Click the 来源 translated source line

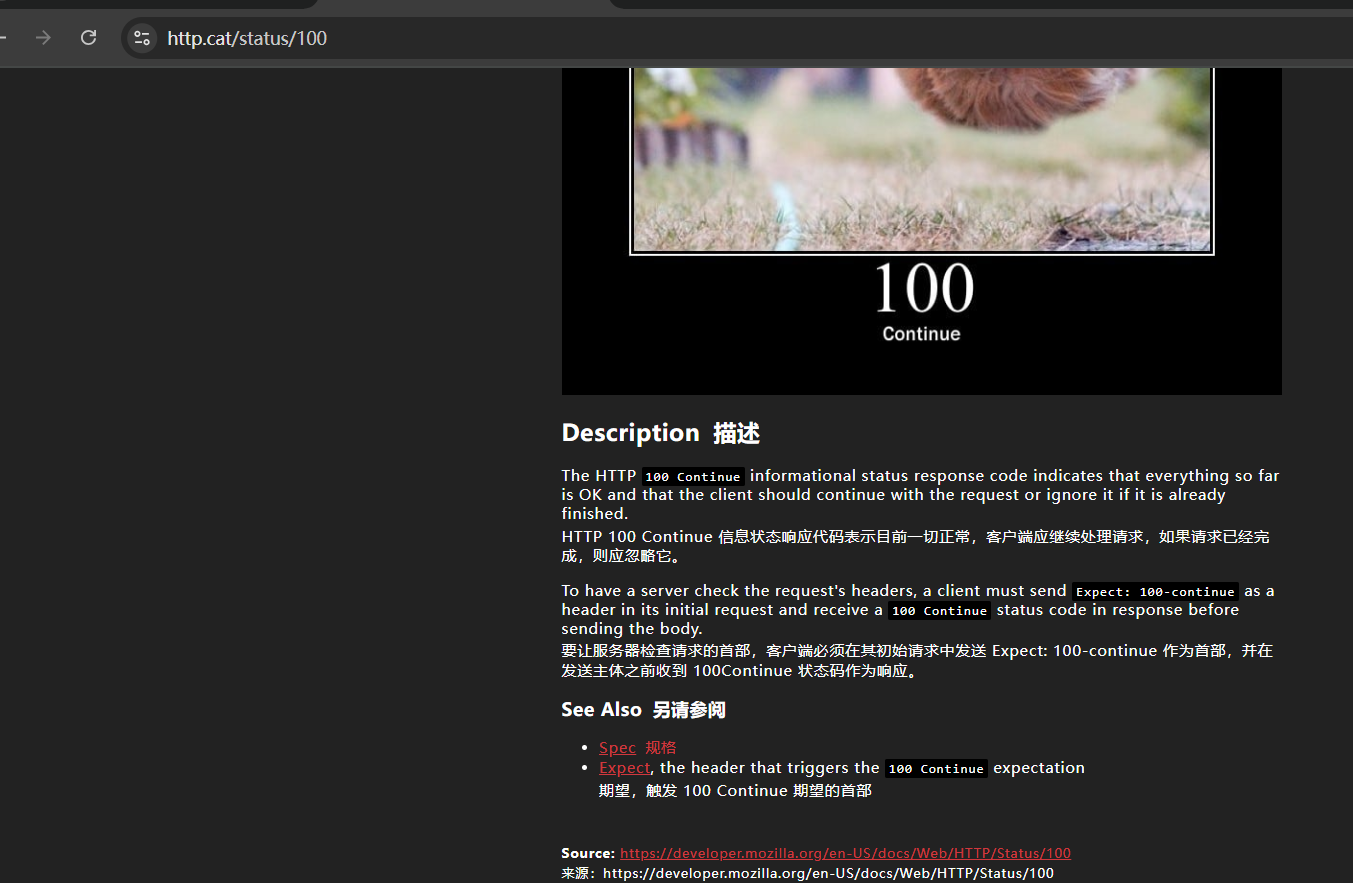pos(808,873)
